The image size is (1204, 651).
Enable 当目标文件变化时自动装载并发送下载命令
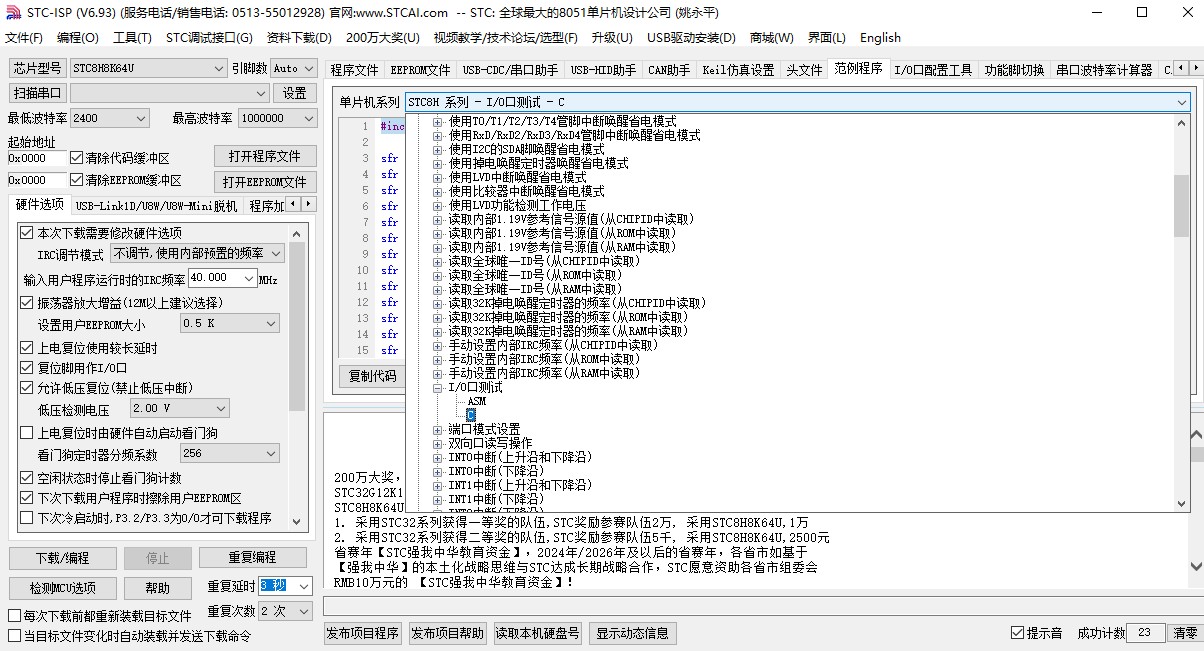pos(15,636)
